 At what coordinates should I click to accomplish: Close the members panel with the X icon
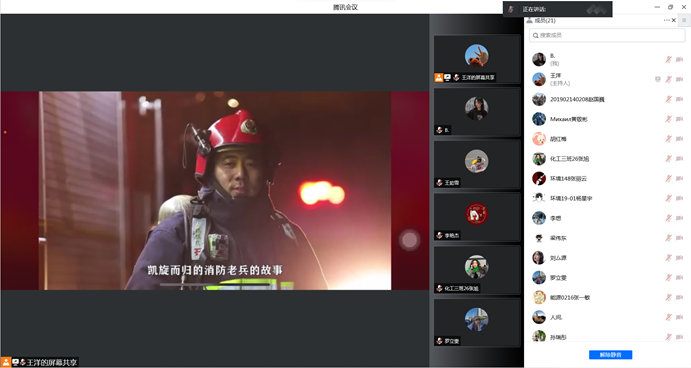click(674, 20)
